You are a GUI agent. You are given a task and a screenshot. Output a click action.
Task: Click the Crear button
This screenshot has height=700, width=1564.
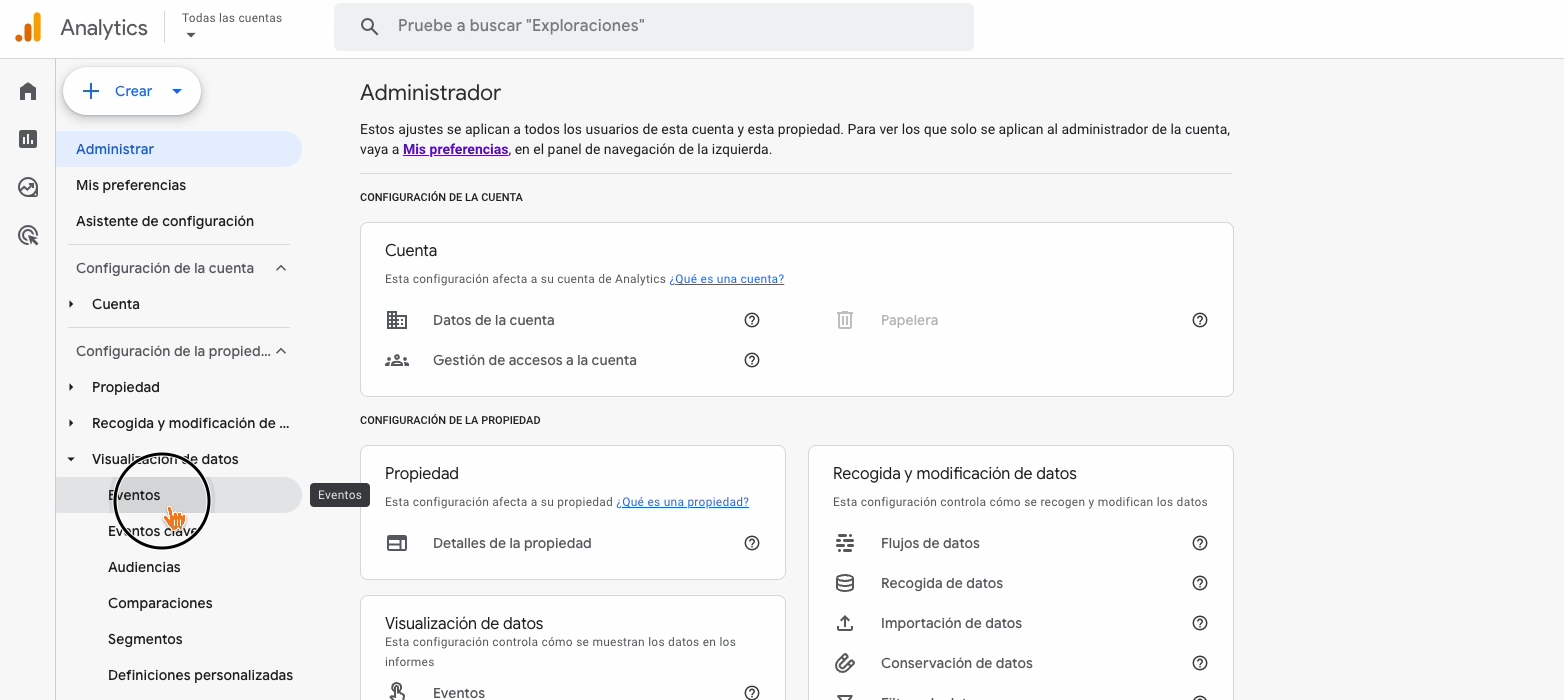tap(132, 91)
